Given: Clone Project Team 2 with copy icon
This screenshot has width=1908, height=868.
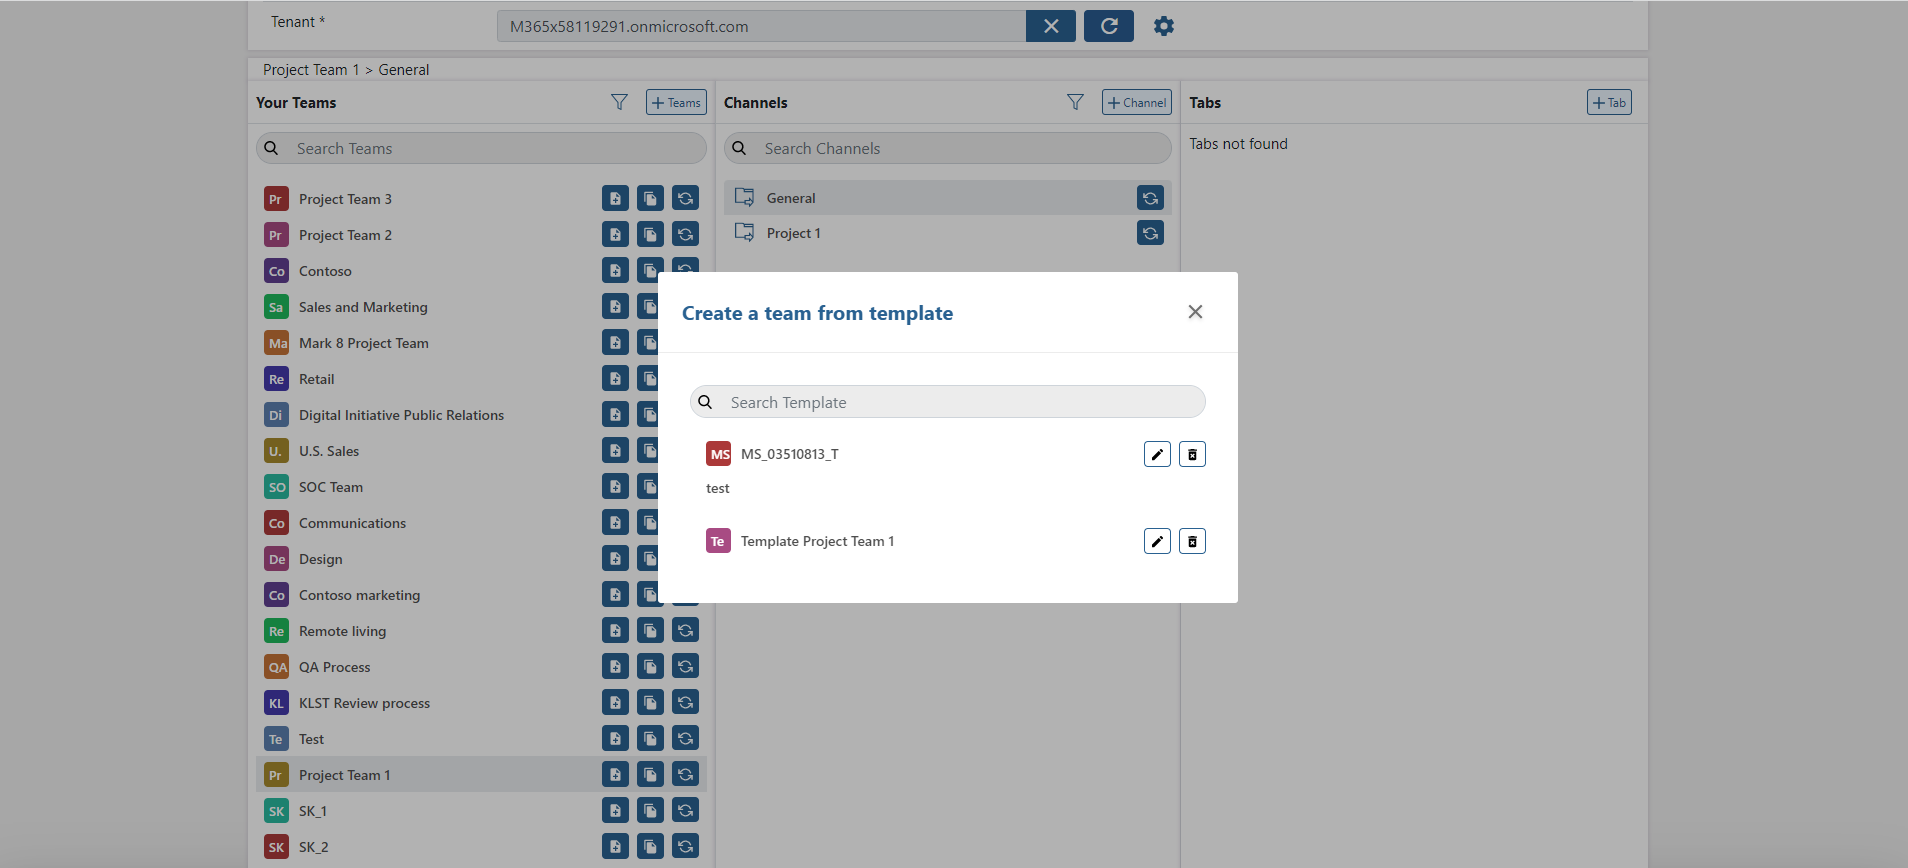Looking at the screenshot, I should [650, 234].
